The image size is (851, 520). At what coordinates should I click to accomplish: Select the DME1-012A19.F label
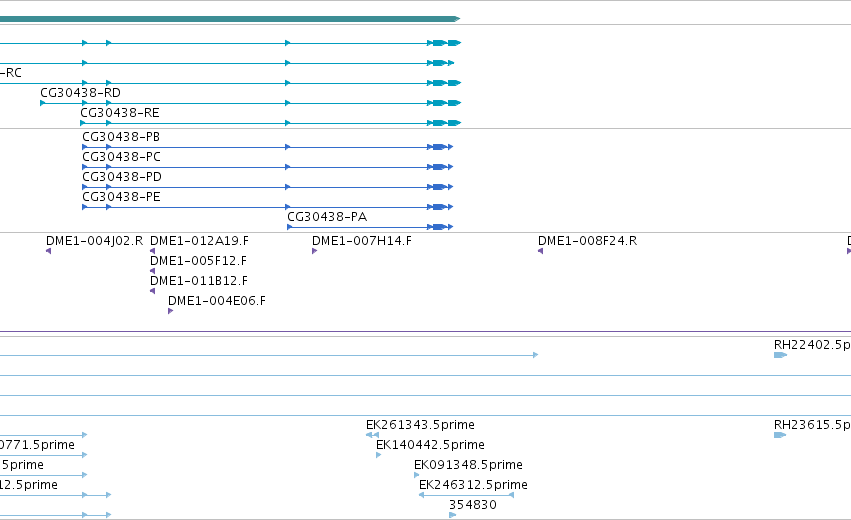(x=199, y=241)
